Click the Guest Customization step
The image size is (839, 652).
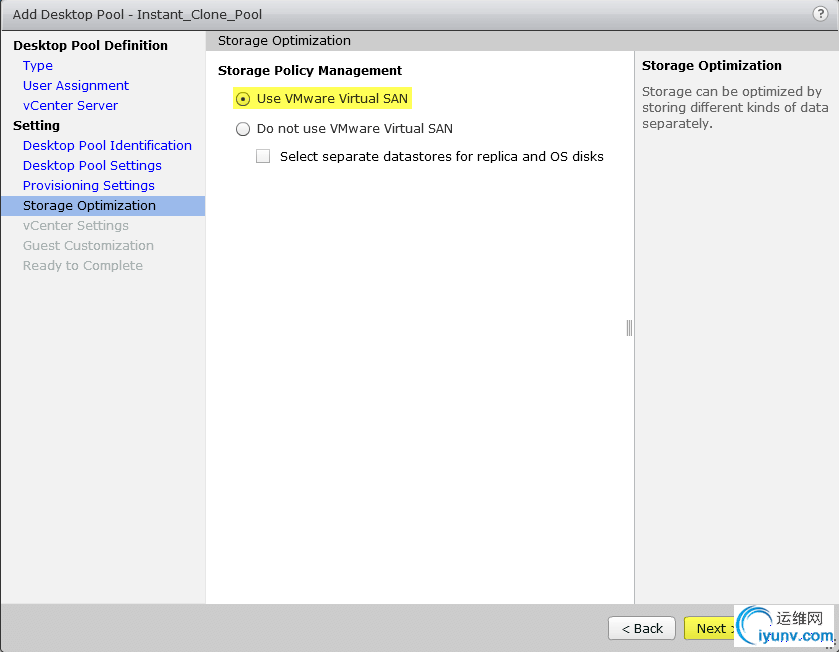point(88,246)
